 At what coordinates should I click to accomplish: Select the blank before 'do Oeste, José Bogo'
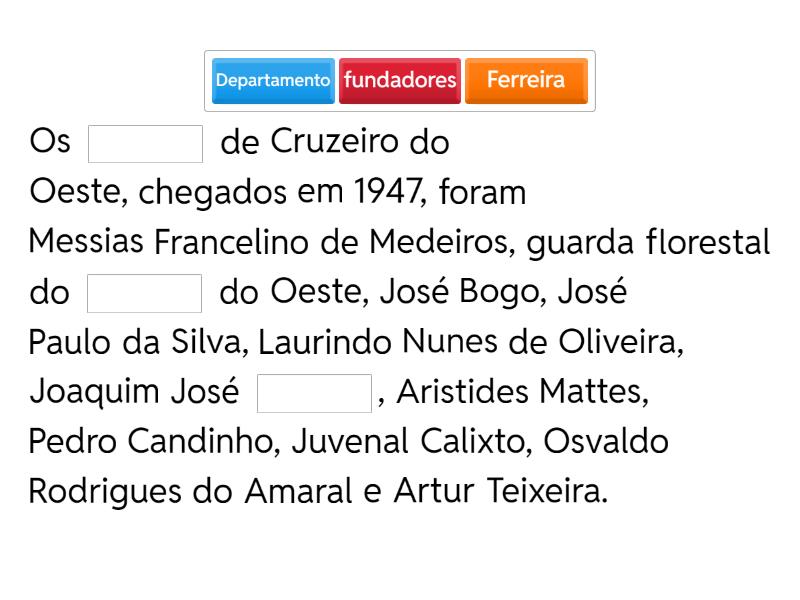pyautogui.click(x=145, y=293)
